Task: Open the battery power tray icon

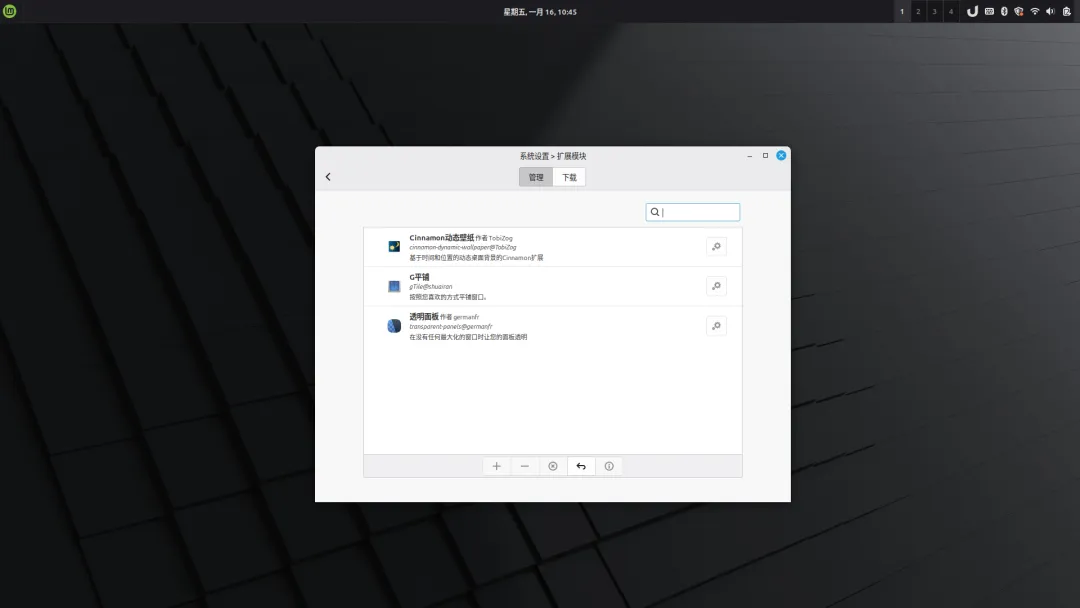Action: point(1066,11)
